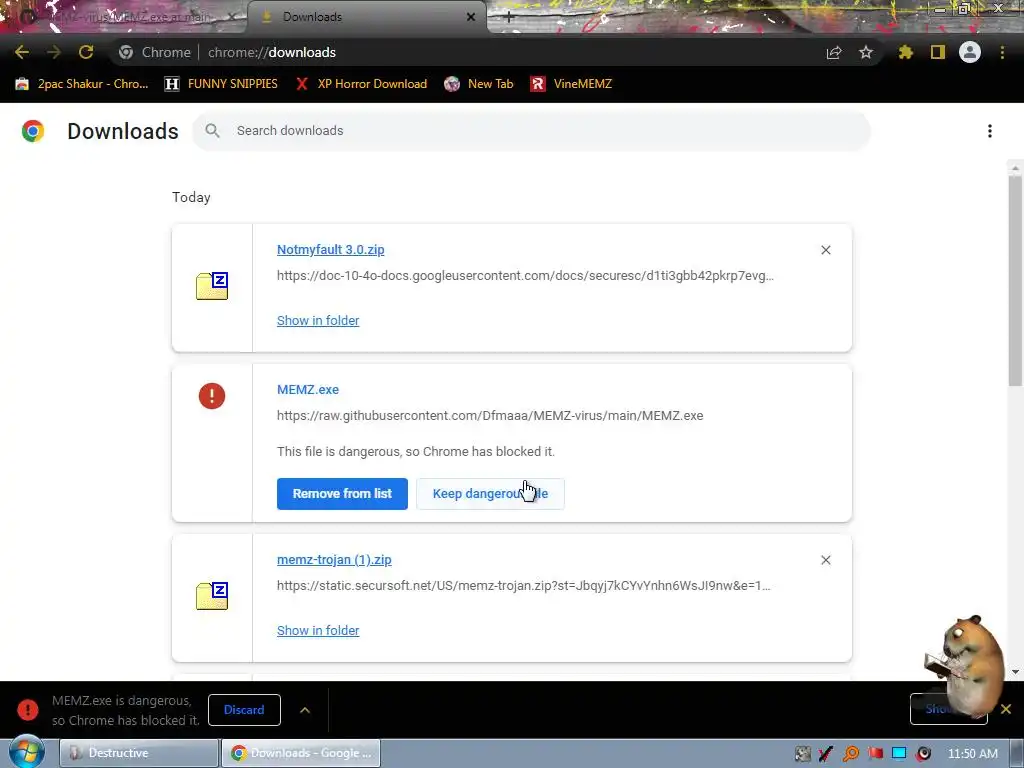1024x768 pixels.
Task: Focus the Search downloads field
Action: [531, 131]
